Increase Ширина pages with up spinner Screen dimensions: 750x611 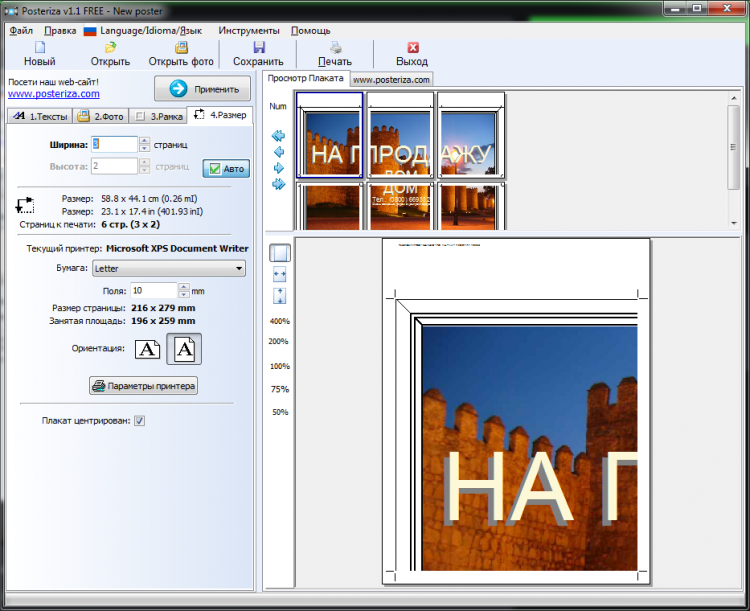click(x=145, y=140)
